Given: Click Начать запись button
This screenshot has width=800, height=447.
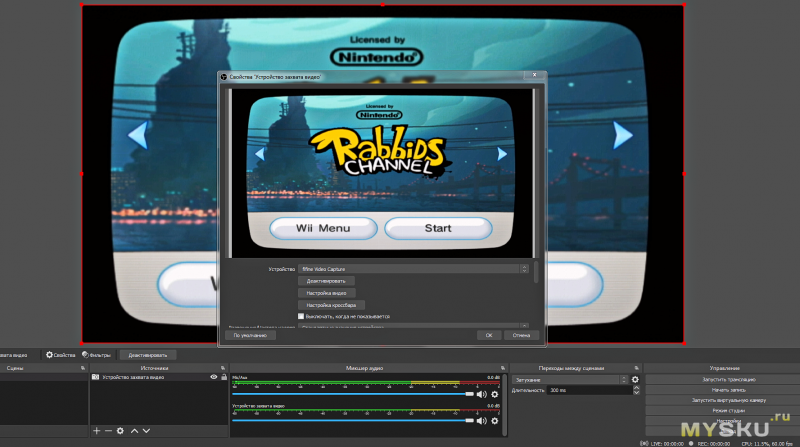Looking at the screenshot, I should pyautogui.click(x=729, y=390).
